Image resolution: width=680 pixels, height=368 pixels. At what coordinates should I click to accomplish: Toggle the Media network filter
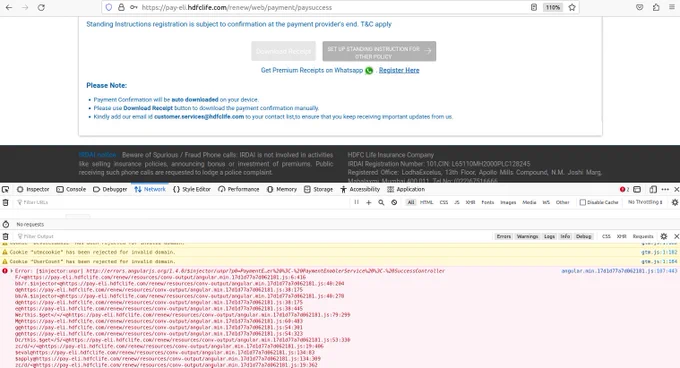point(529,202)
